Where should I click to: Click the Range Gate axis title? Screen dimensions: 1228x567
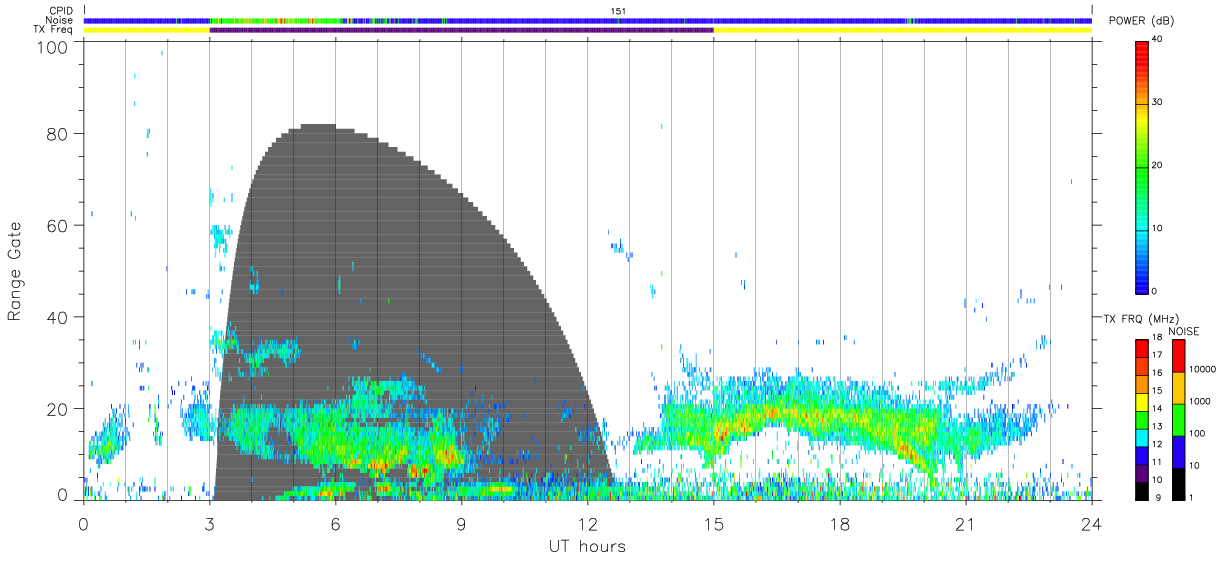(15, 272)
